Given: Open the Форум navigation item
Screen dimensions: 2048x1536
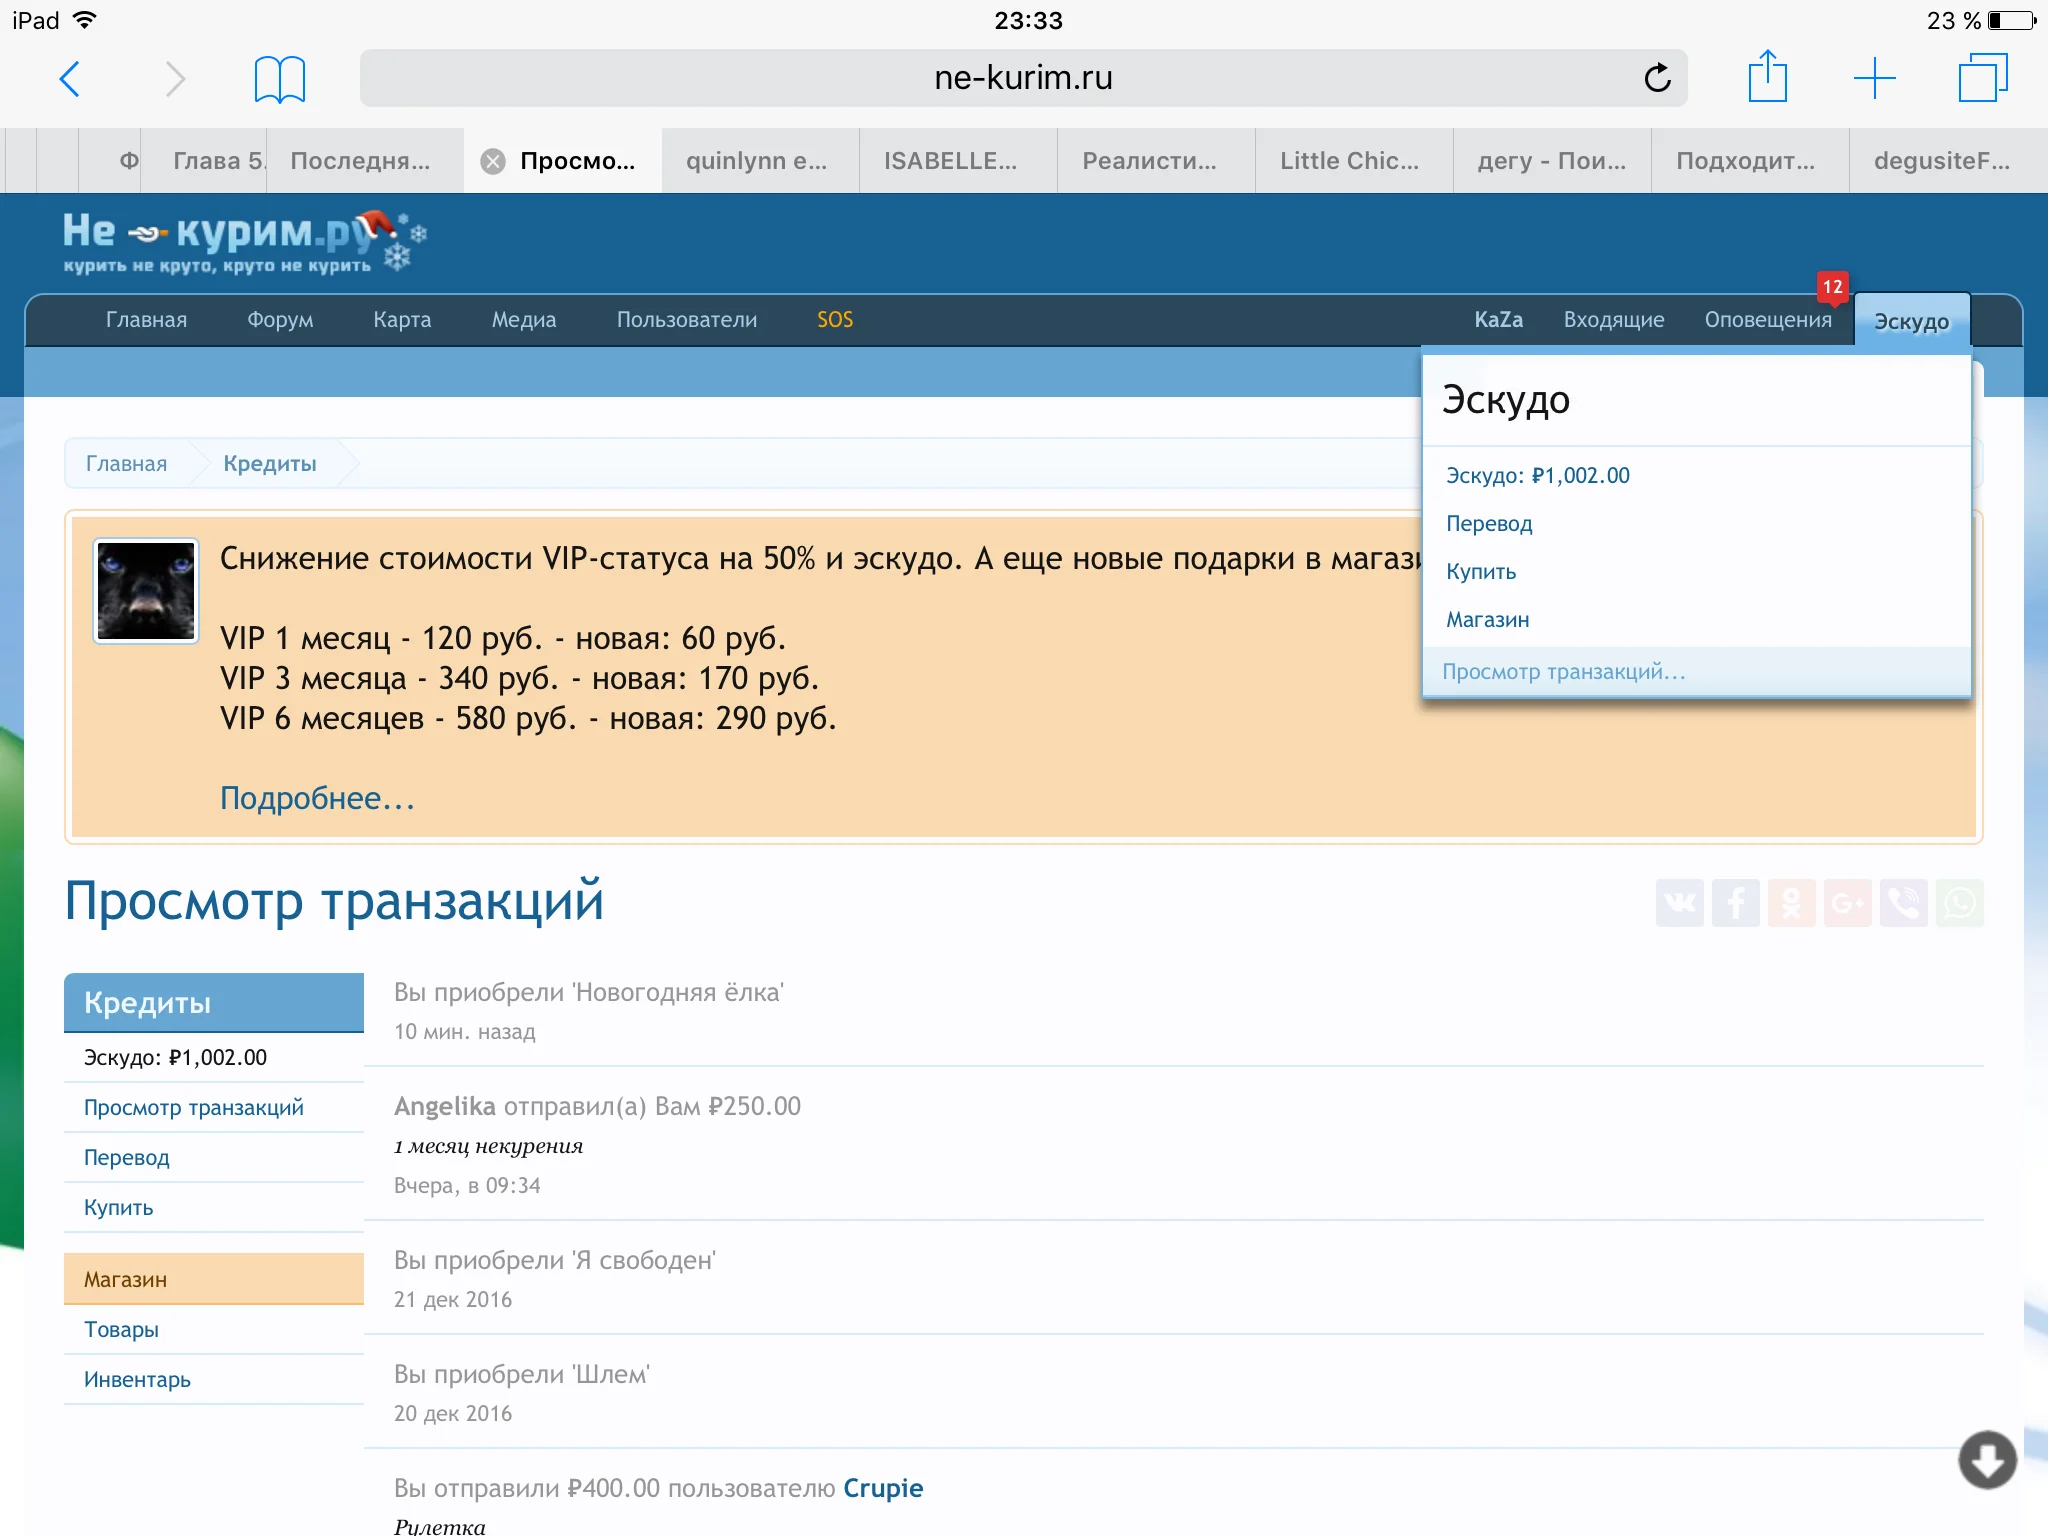Looking at the screenshot, I should tap(280, 320).
